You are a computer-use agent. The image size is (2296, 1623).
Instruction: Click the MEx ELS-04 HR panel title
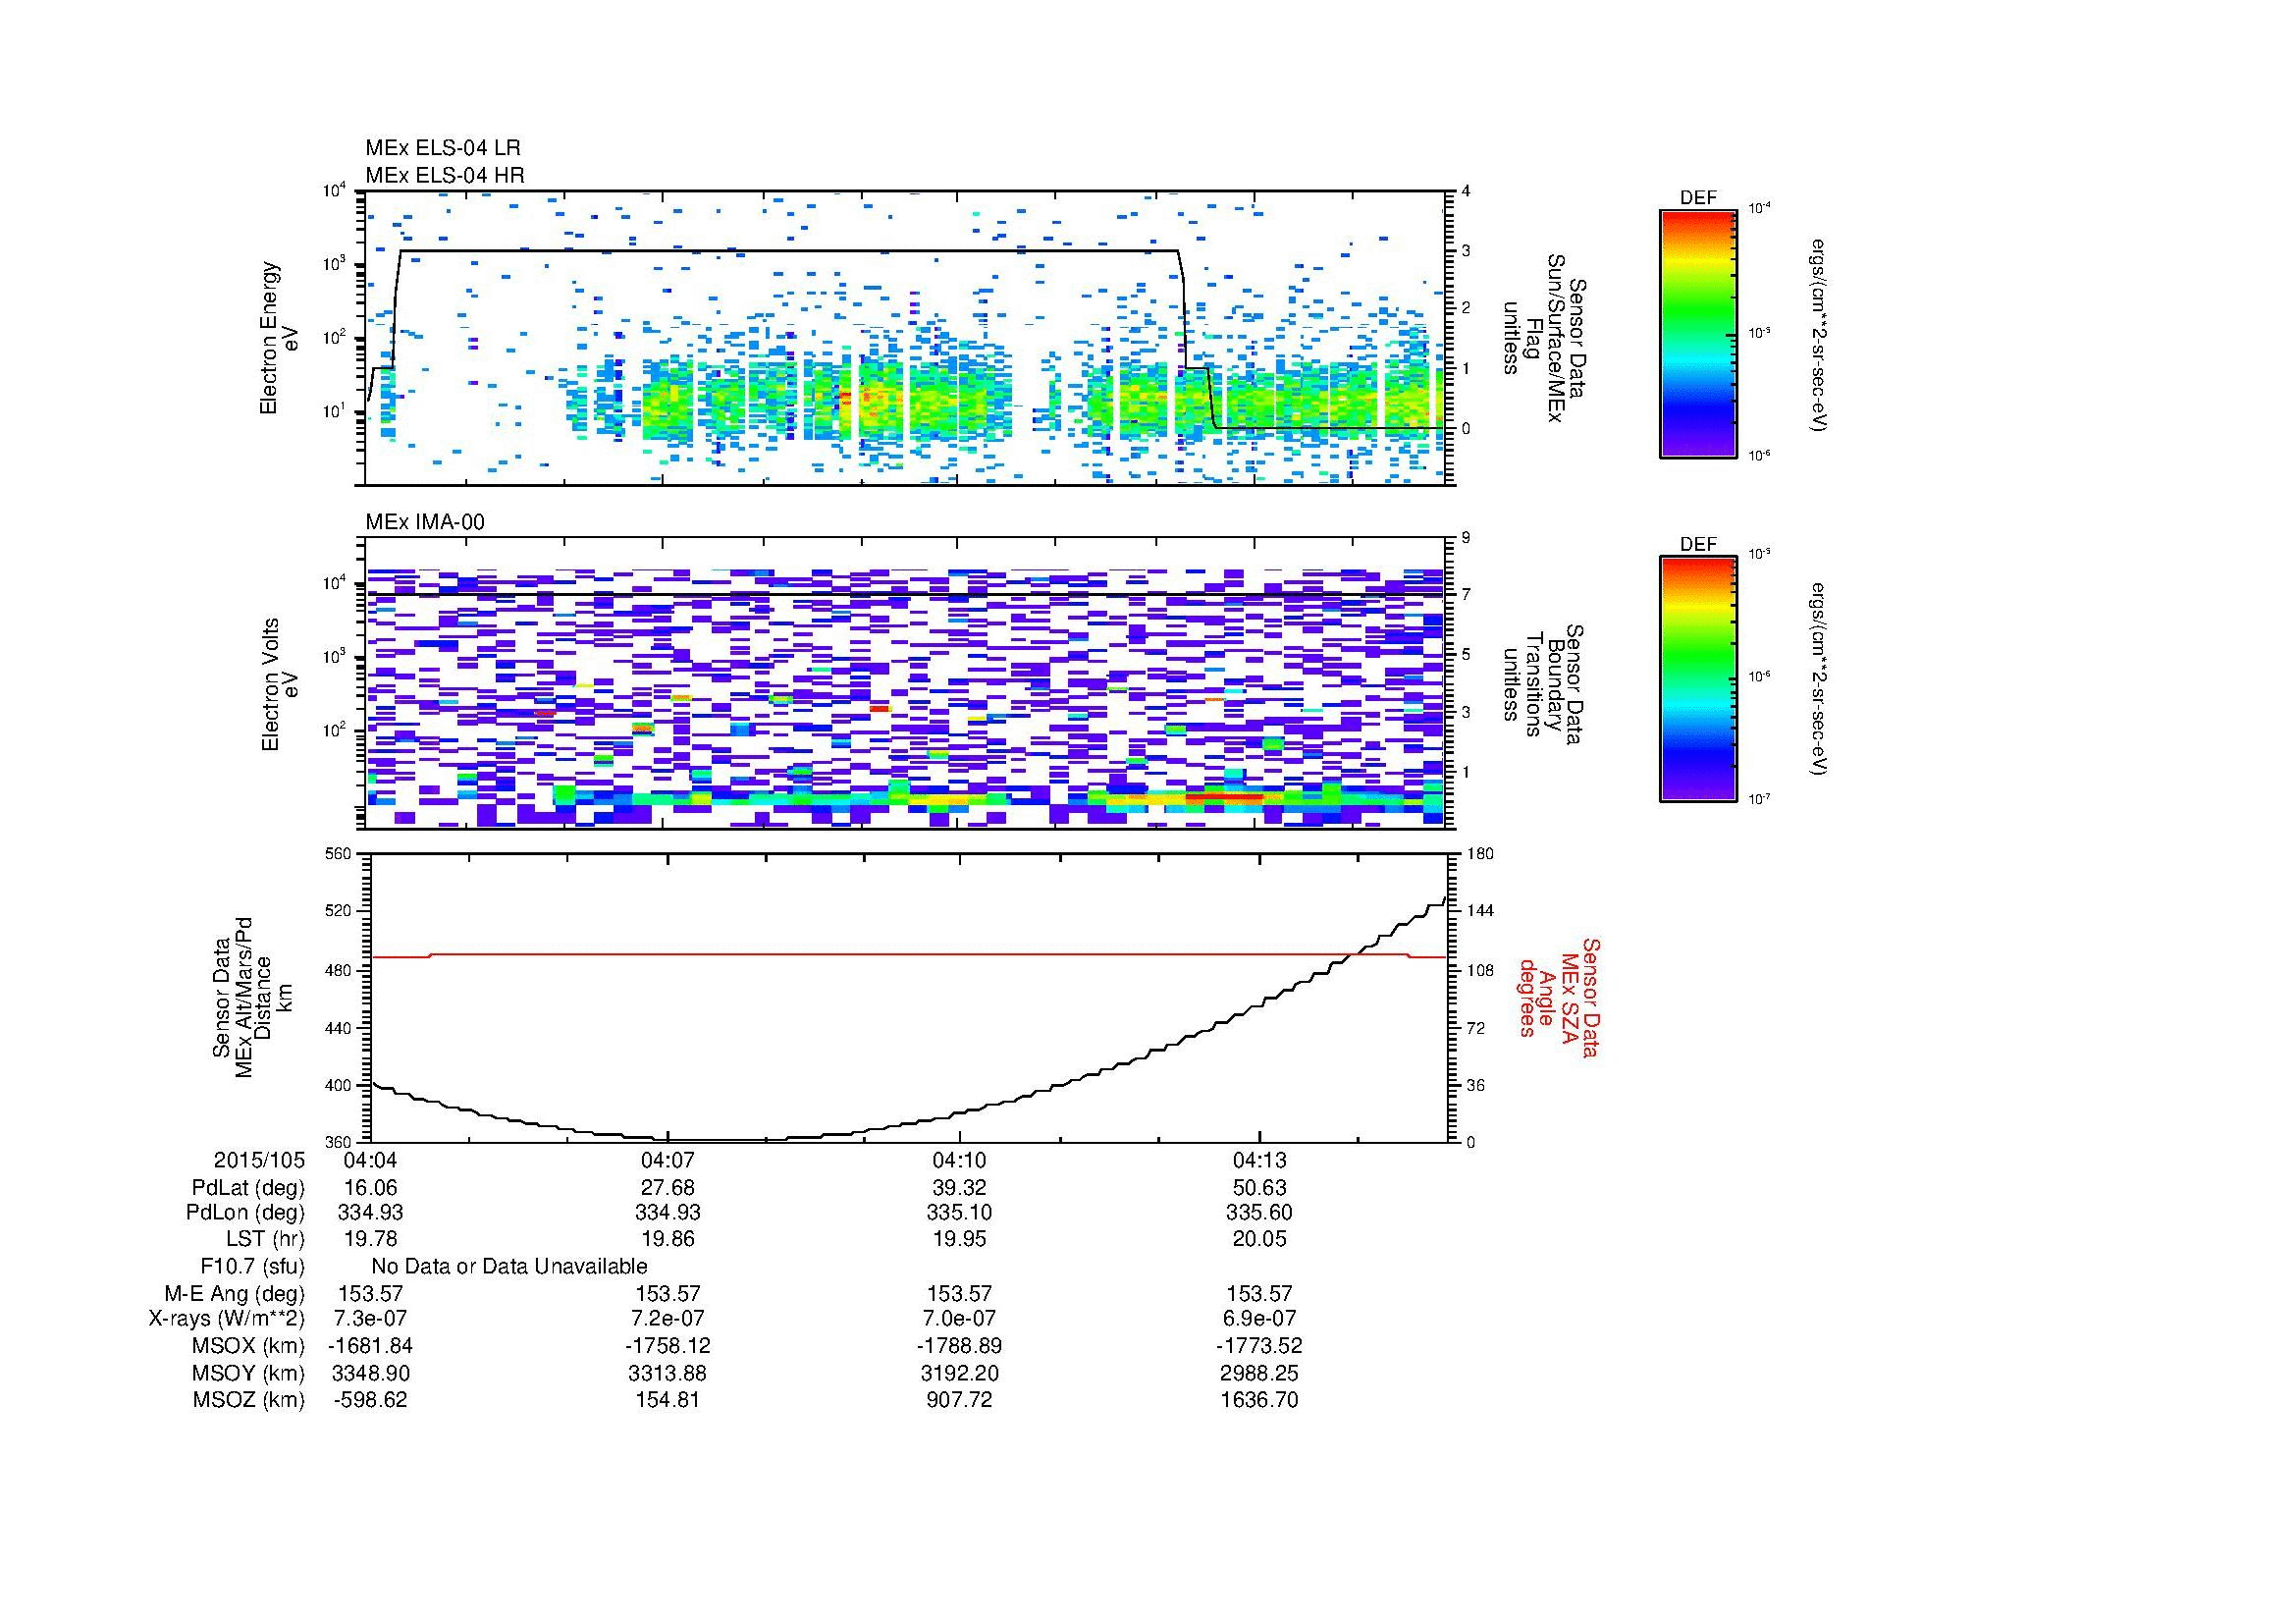click(x=445, y=175)
